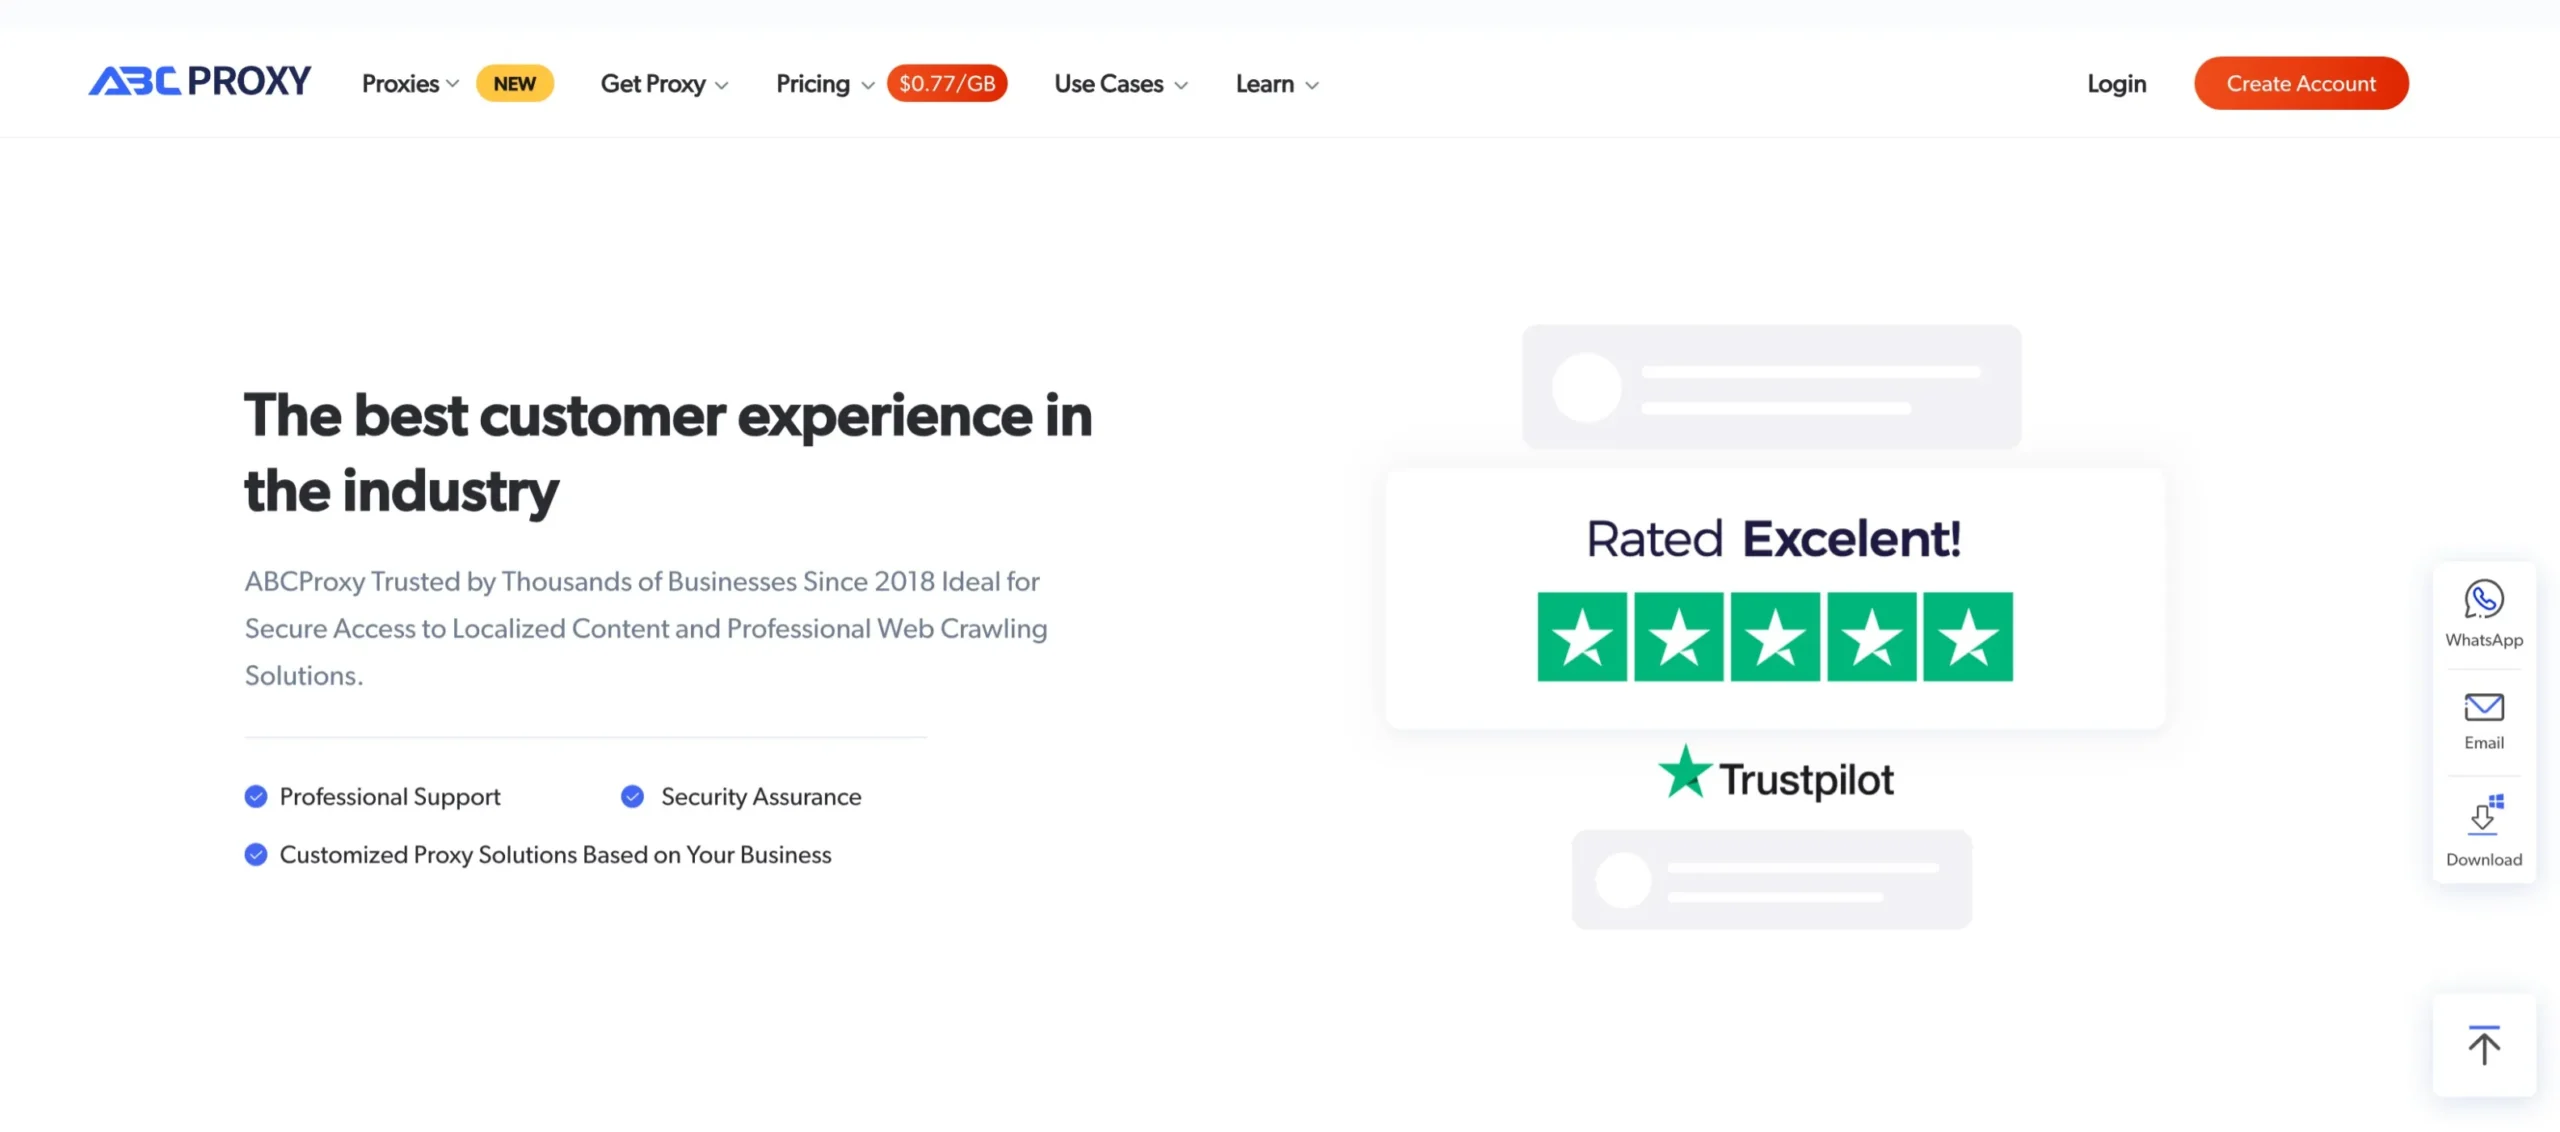
Task: Click the NEW badge icon next to Proxies
Action: tap(514, 82)
